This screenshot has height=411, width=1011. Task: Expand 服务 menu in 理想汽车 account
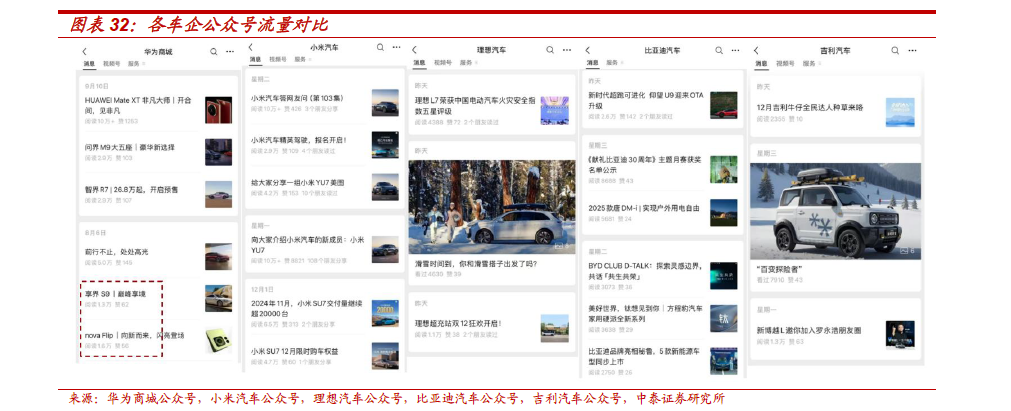pyautogui.click(x=467, y=62)
